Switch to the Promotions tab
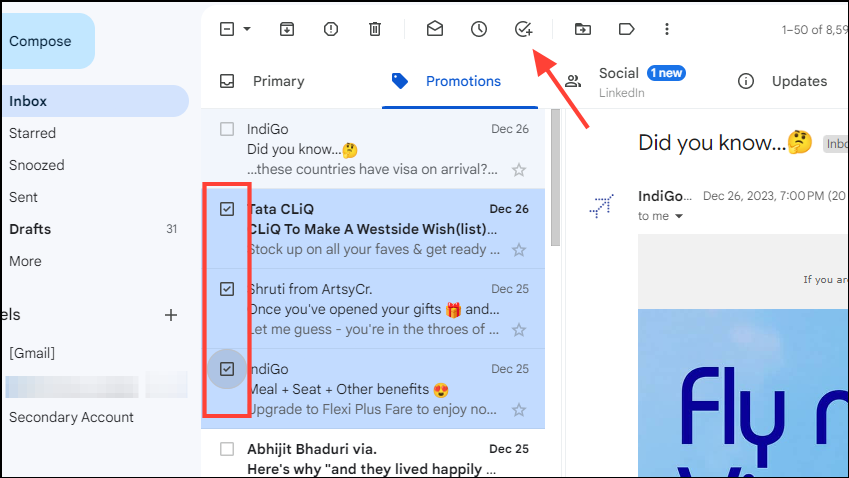 [x=460, y=81]
